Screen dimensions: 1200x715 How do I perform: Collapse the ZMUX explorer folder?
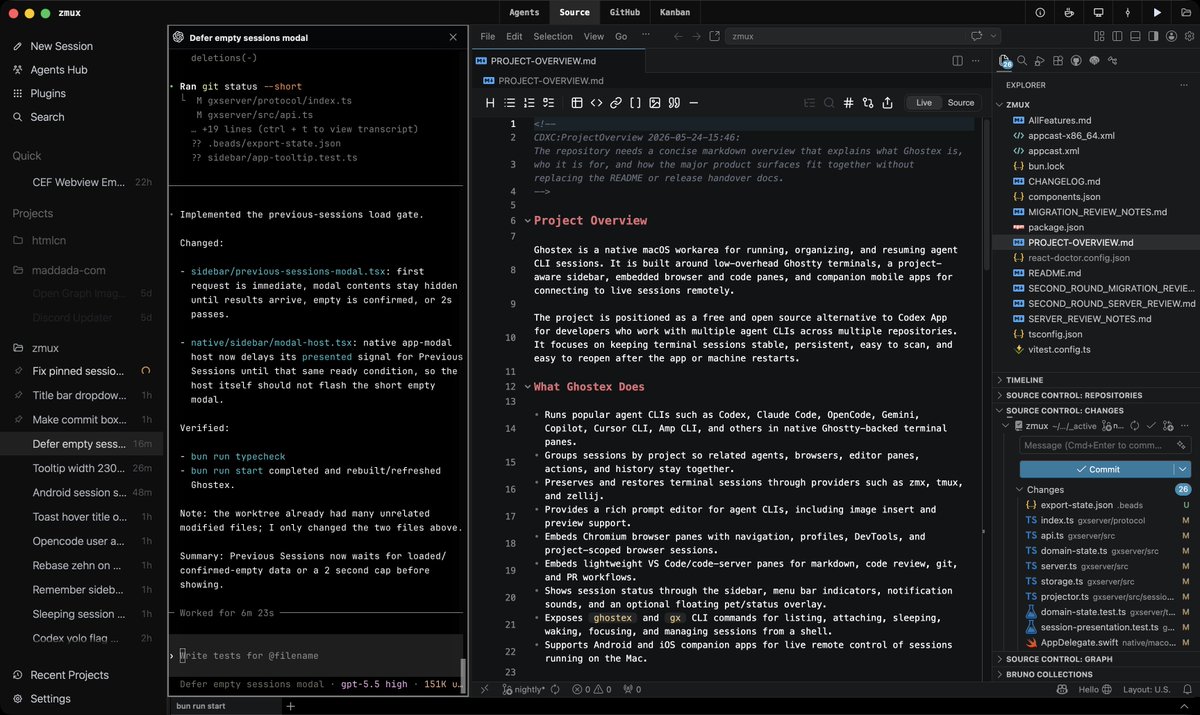pyautogui.click(x=1000, y=104)
